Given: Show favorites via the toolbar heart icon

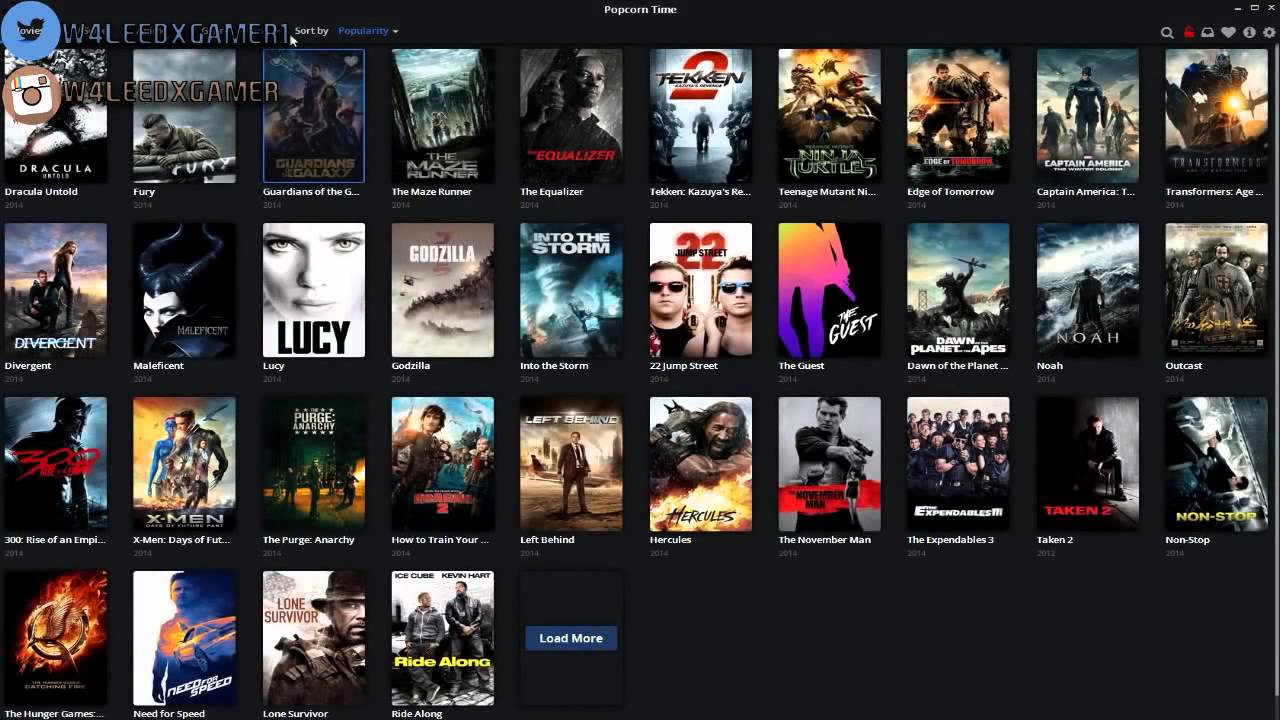Looking at the screenshot, I should tap(1229, 32).
